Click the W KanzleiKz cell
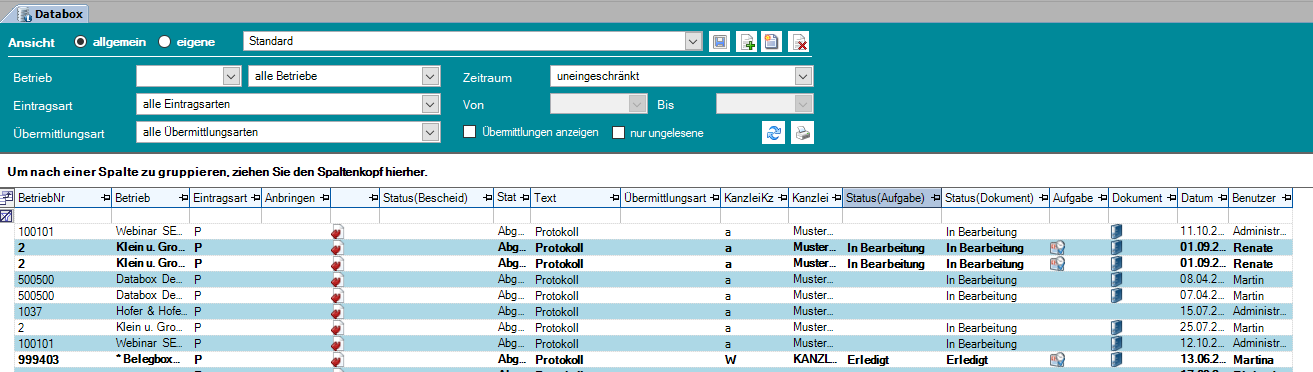Viewport: 1313px width, 372px height. coord(755,359)
